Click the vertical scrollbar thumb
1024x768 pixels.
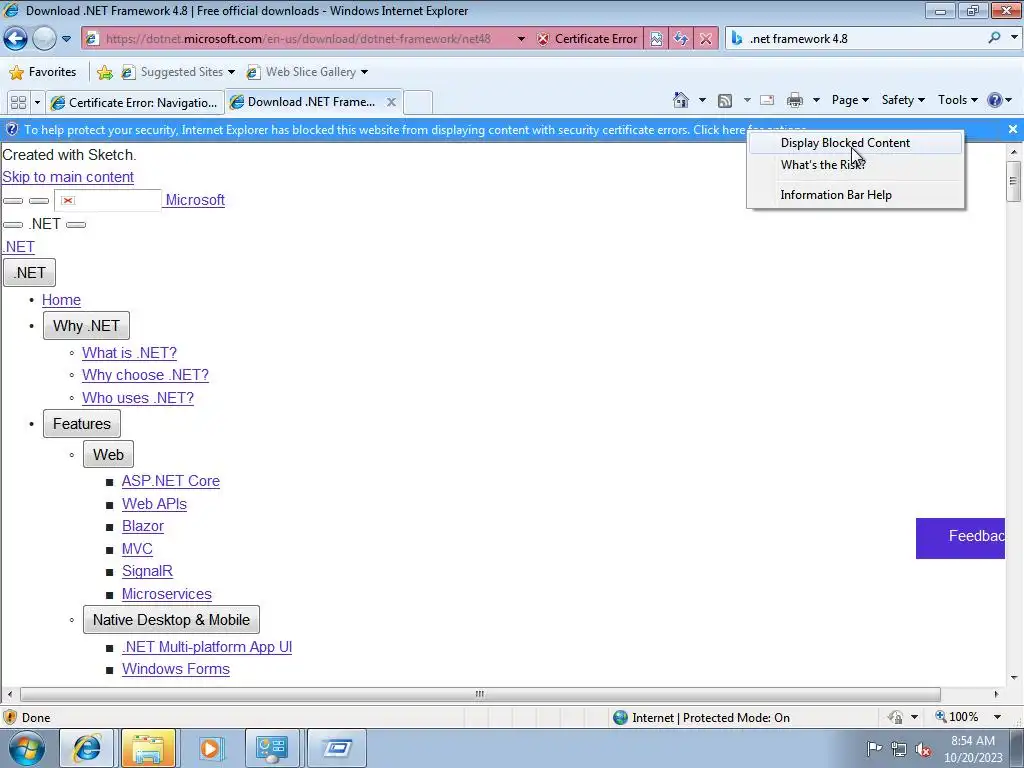point(1013,181)
